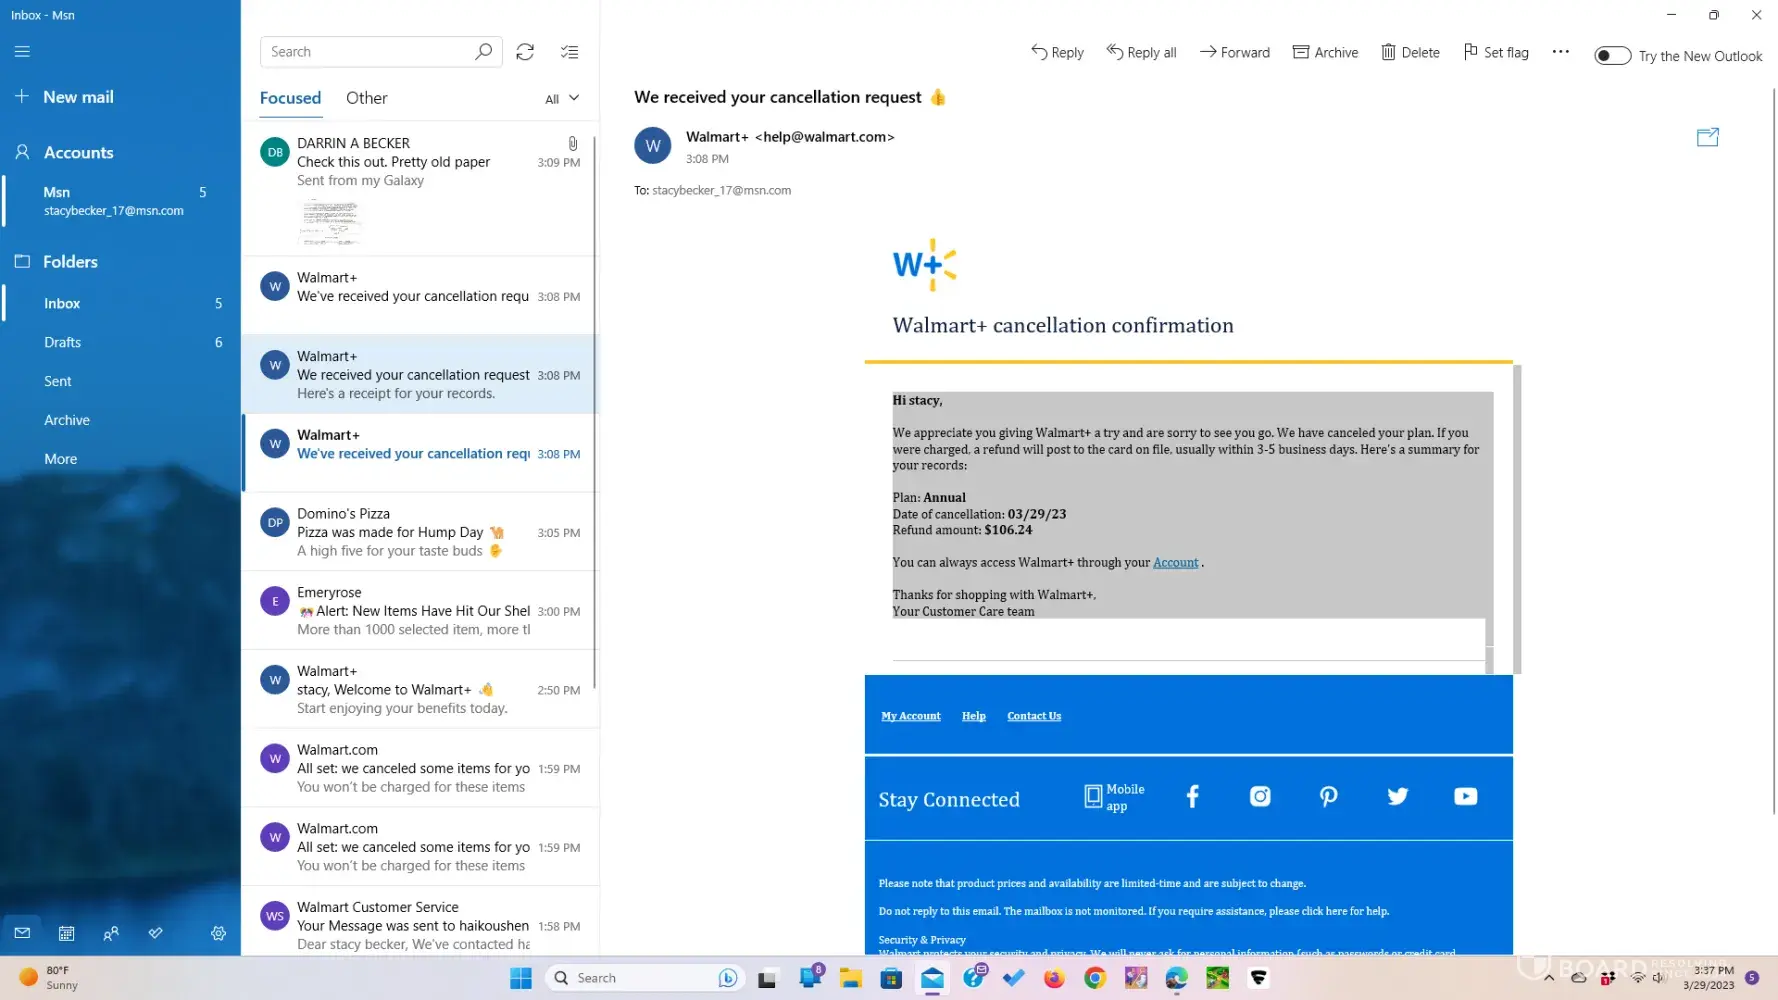Open the message in a new window icon
This screenshot has width=1778, height=1000.
click(1707, 138)
